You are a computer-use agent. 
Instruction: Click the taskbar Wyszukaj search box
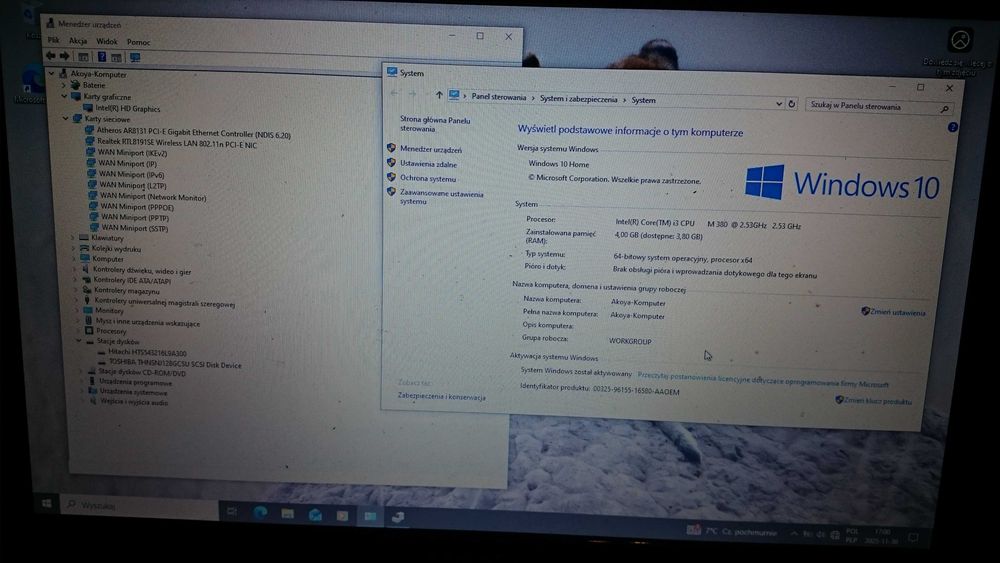point(140,506)
